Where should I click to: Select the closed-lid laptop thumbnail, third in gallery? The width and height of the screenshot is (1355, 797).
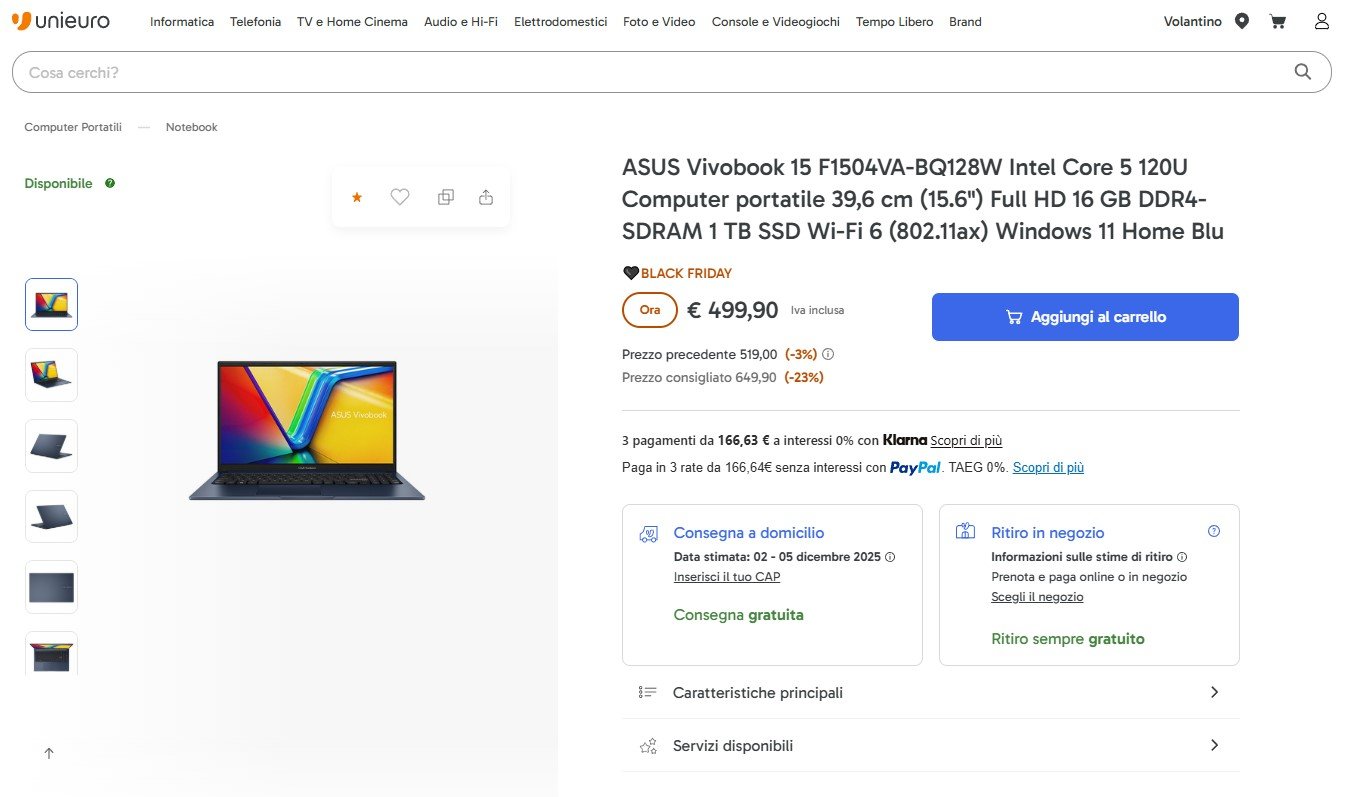coord(51,446)
